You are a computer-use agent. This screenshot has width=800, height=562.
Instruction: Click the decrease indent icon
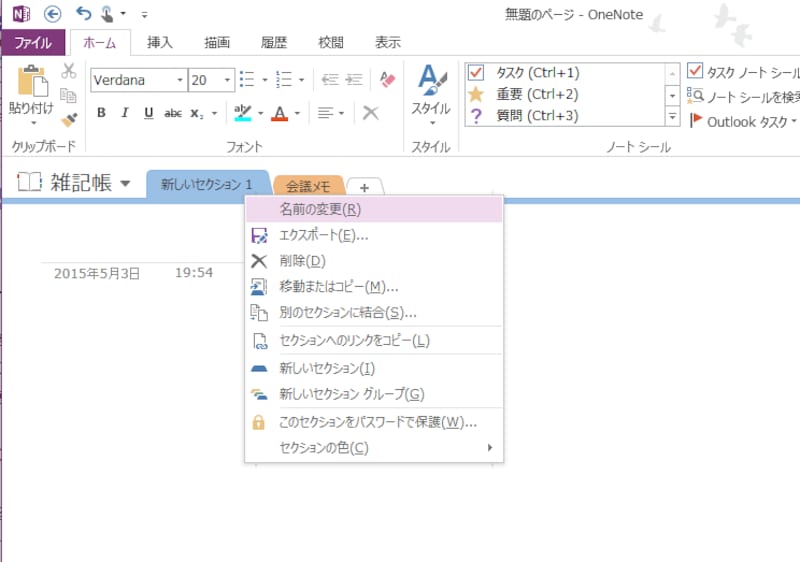click(x=330, y=80)
